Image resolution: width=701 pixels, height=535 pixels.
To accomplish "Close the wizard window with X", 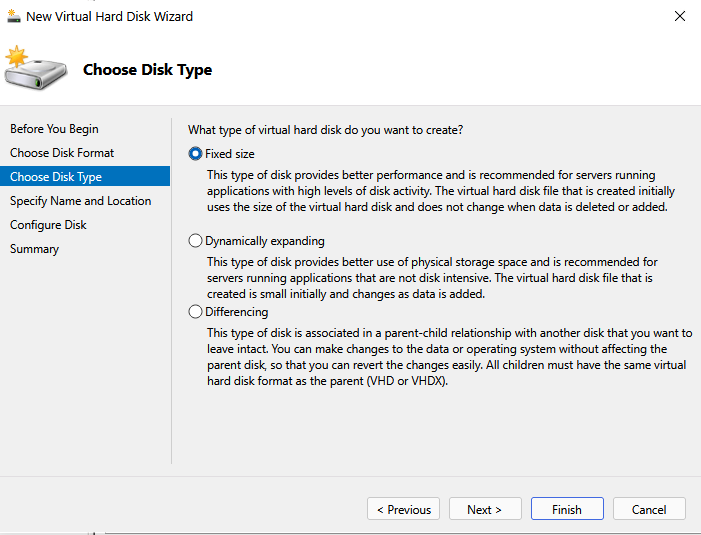I will pyautogui.click(x=680, y=16).
